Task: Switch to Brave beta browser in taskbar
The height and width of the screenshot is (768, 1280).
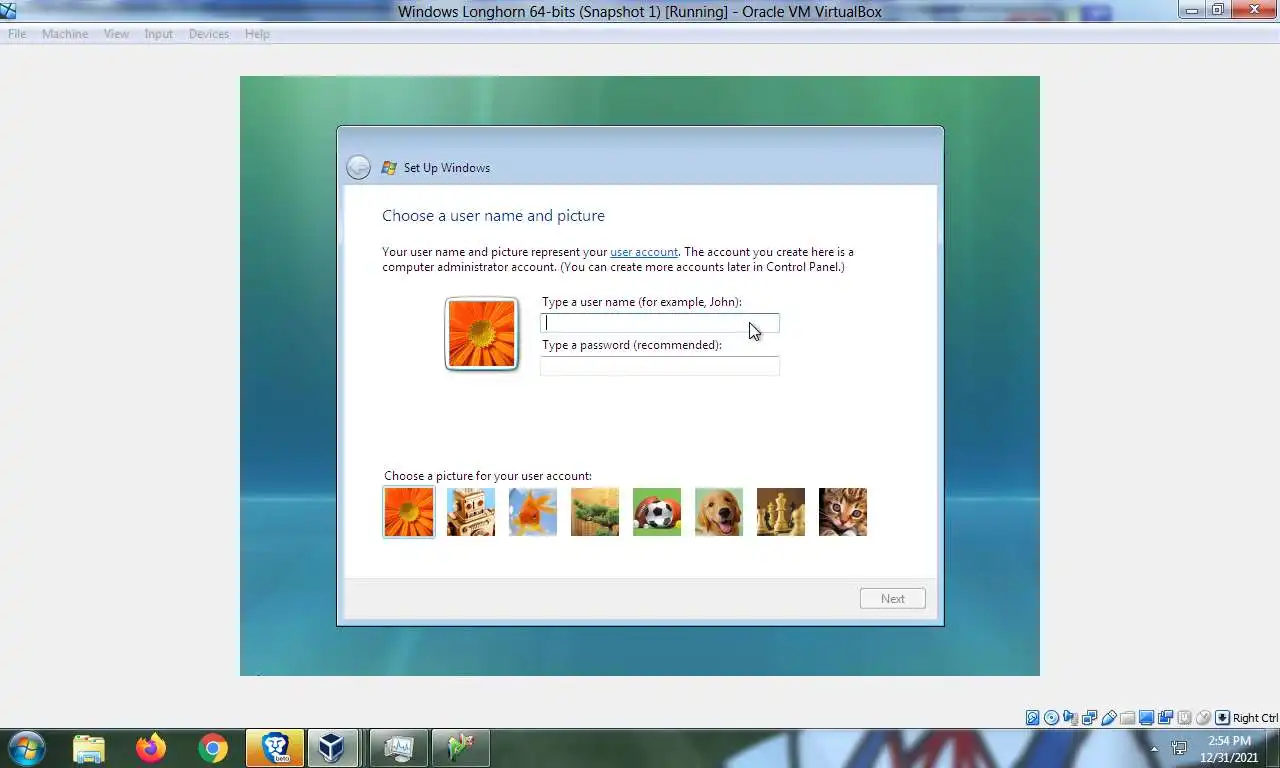Action: (x=275, y=748)
